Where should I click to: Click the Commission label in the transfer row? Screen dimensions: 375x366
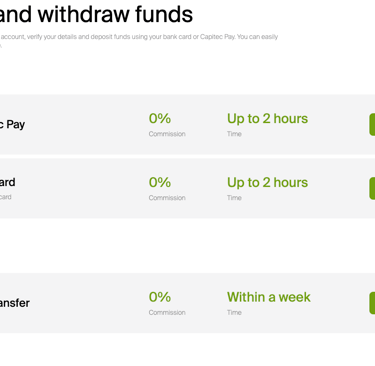tap(167, 313)
